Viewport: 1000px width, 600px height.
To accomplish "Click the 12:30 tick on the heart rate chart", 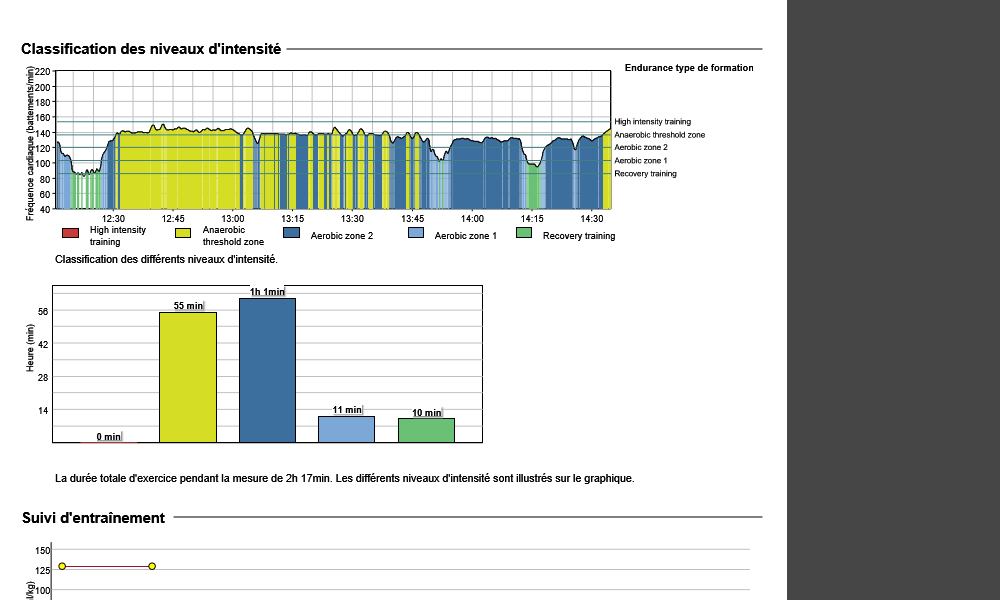I will (x=113, y=218).
